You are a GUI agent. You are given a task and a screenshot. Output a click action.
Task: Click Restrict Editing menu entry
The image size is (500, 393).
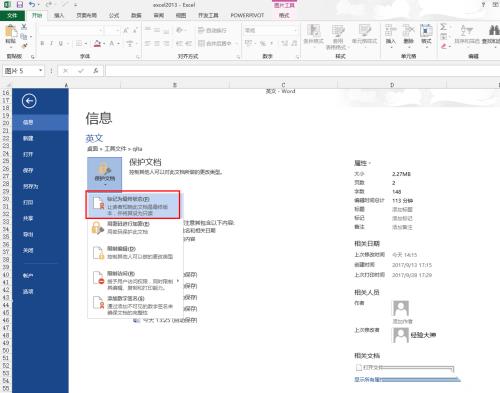click(x=135, y=253)
